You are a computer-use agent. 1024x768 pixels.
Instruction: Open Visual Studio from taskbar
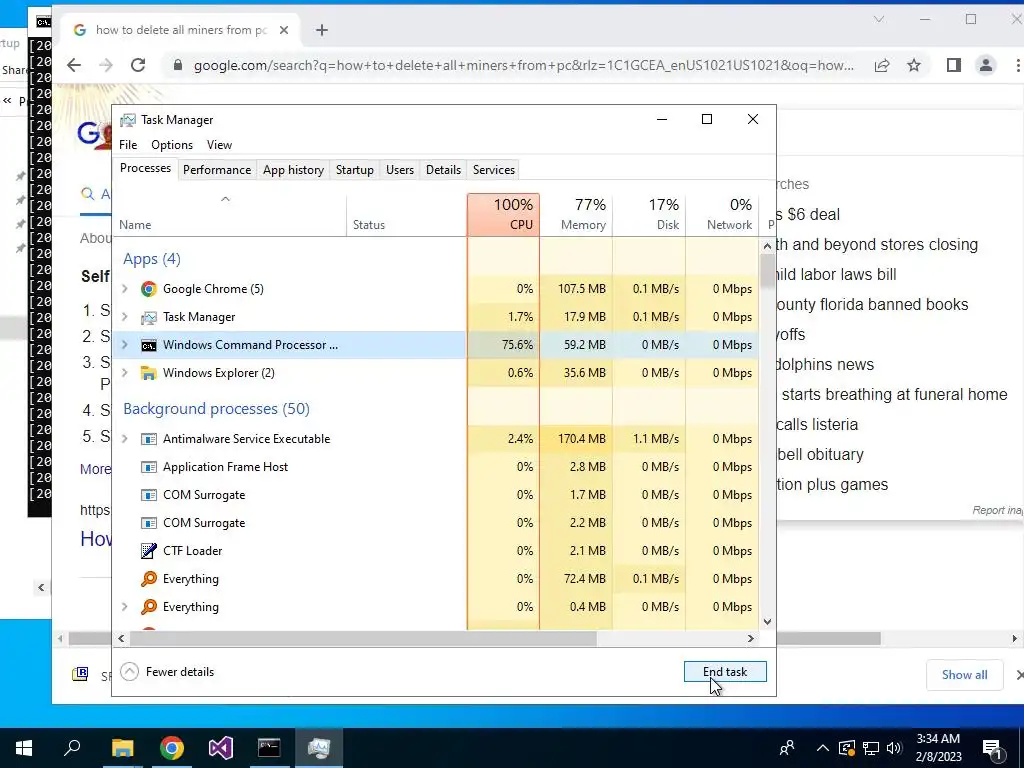pyautogui.click(x=221, y=748)
